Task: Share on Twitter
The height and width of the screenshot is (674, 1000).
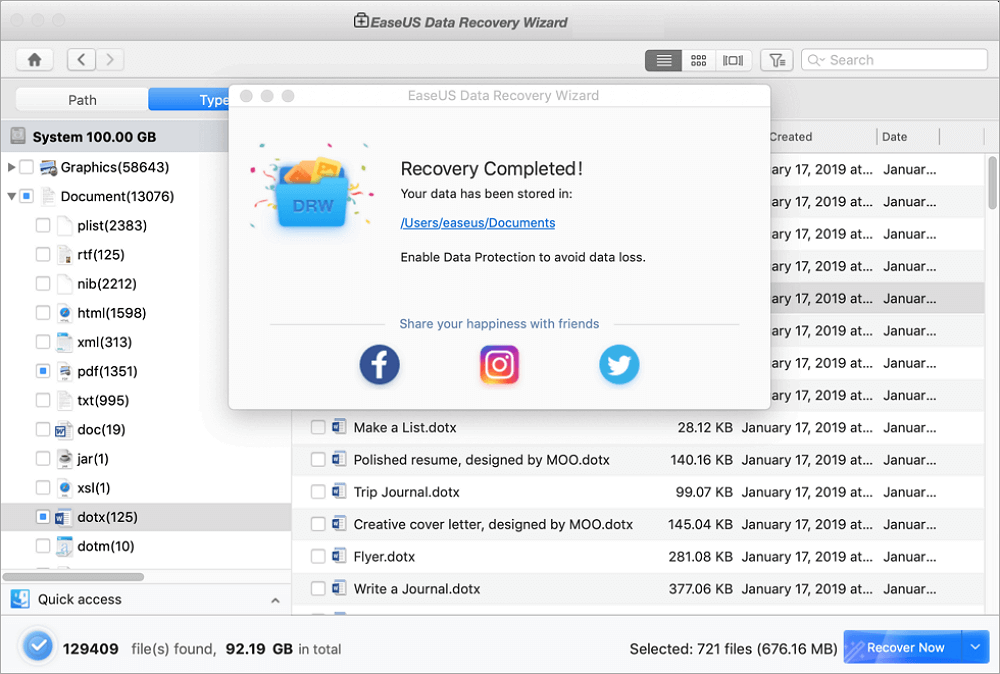Action: tap(619, 365)
